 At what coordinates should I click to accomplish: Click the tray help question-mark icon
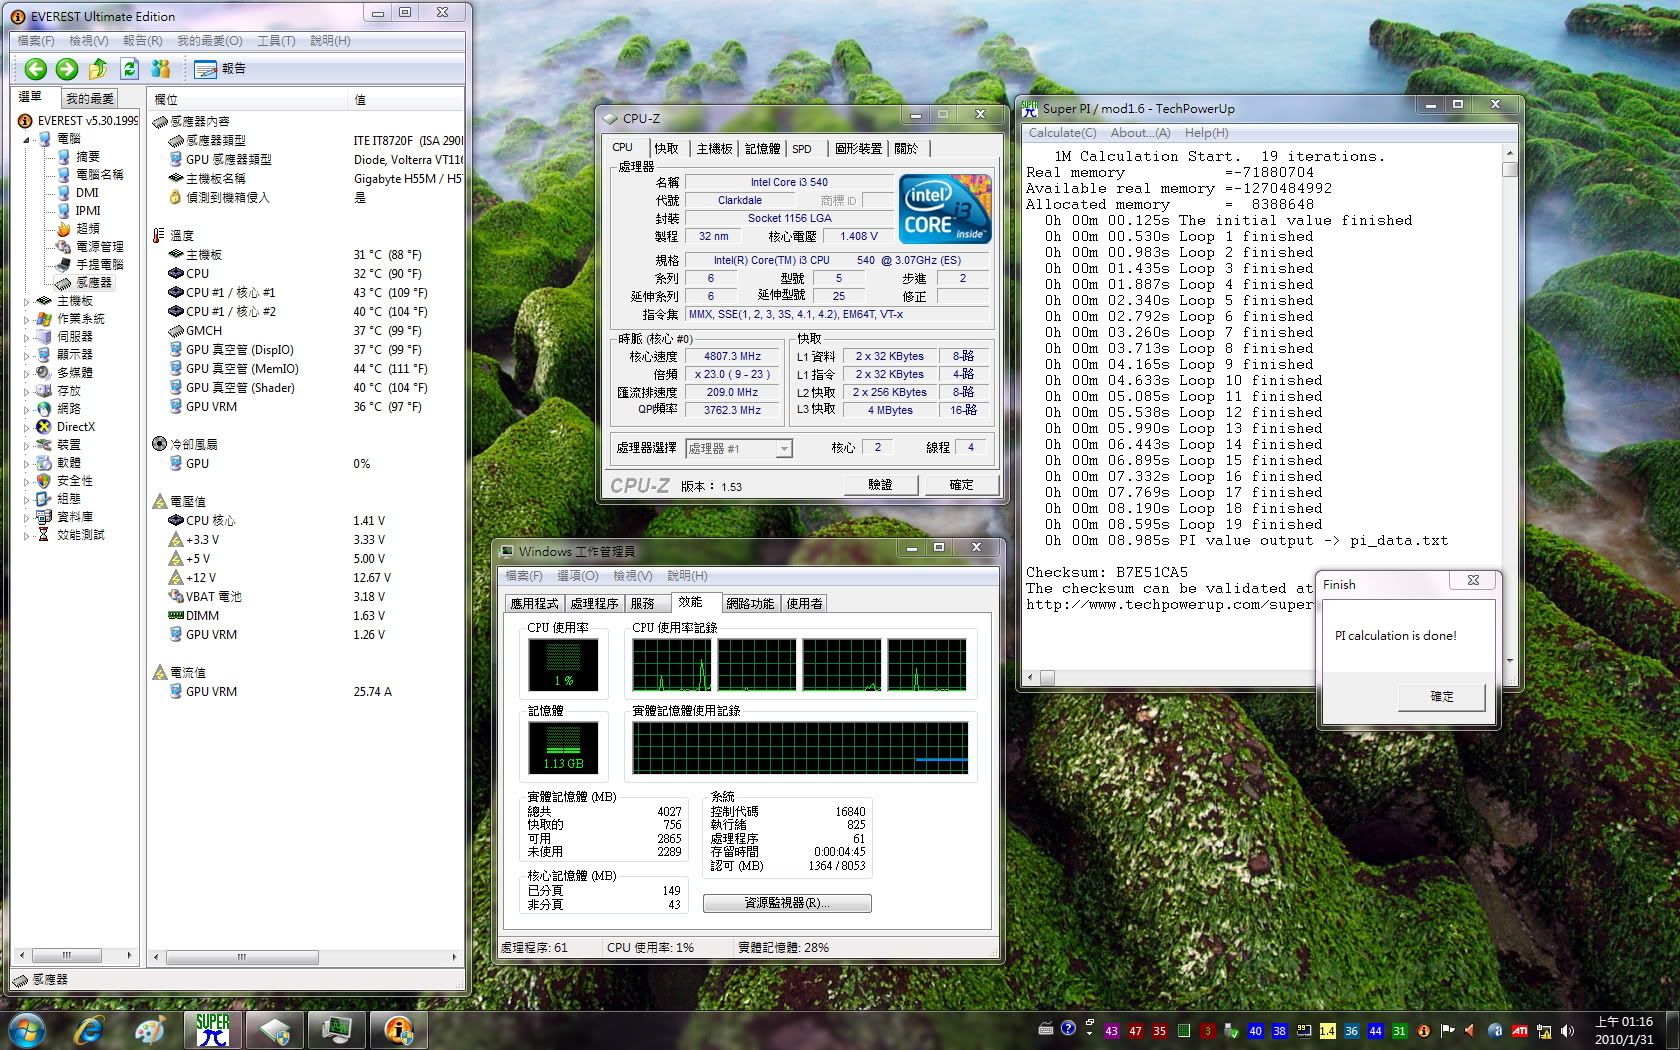1068,1028
